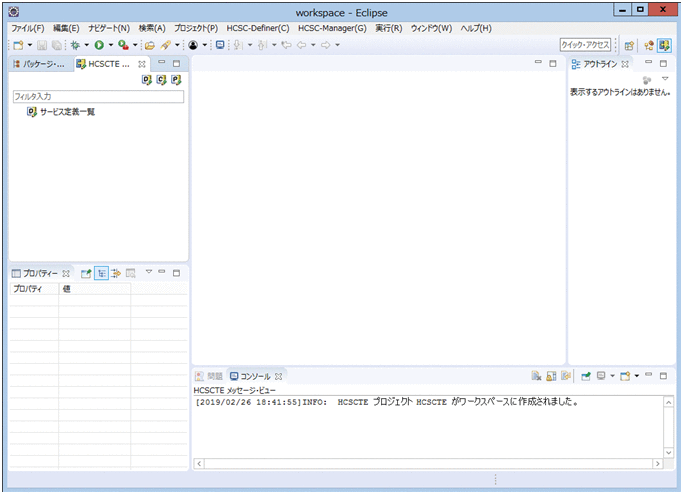Open the Outline view menu triangle
Image resolution: width=685 pixels, height=496 pixels.
pyautogui.click(x=665, y=79)
